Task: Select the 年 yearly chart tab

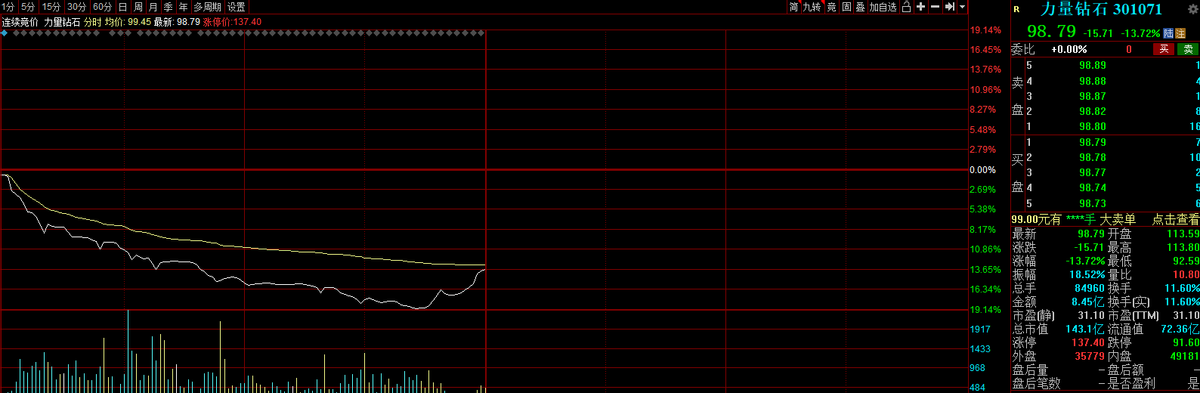Action: [183, 6]
